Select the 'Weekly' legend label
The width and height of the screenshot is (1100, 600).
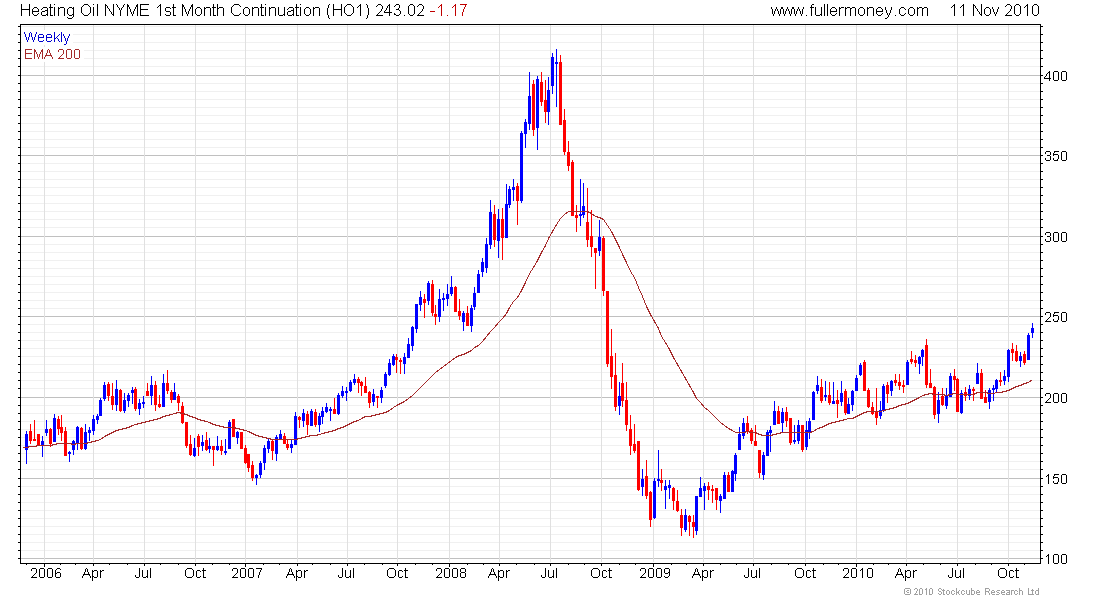47,37
